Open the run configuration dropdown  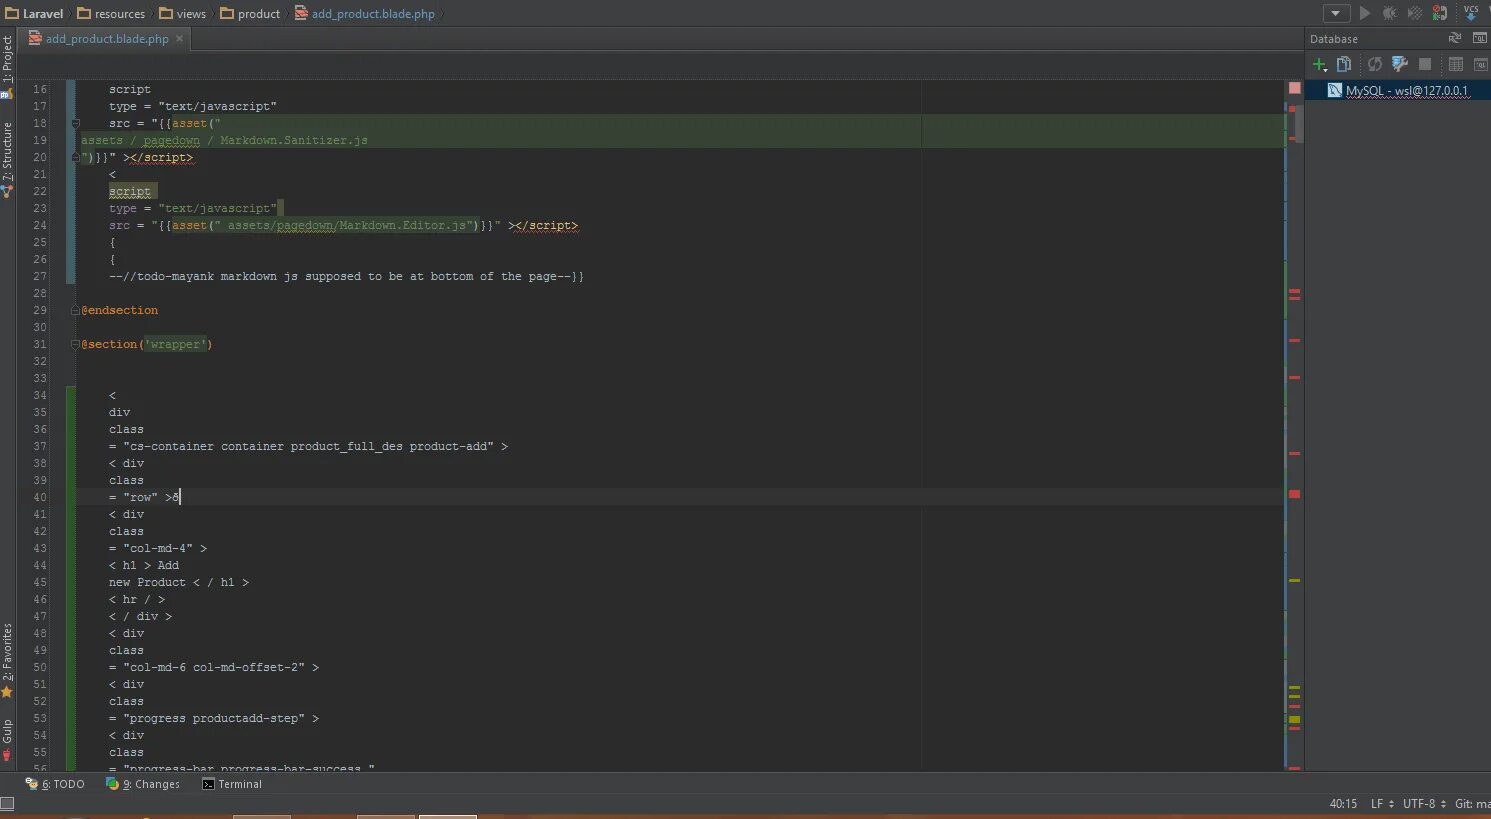pos(1336,13)
